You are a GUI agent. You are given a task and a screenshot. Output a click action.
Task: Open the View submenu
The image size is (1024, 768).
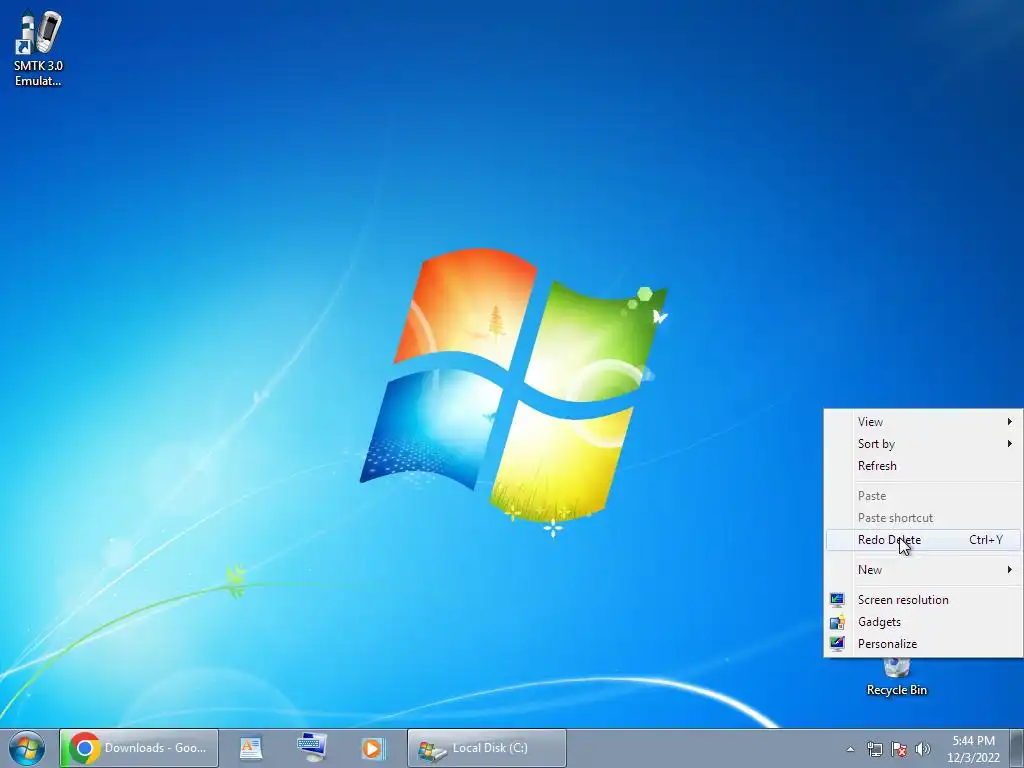click(923, 422)
